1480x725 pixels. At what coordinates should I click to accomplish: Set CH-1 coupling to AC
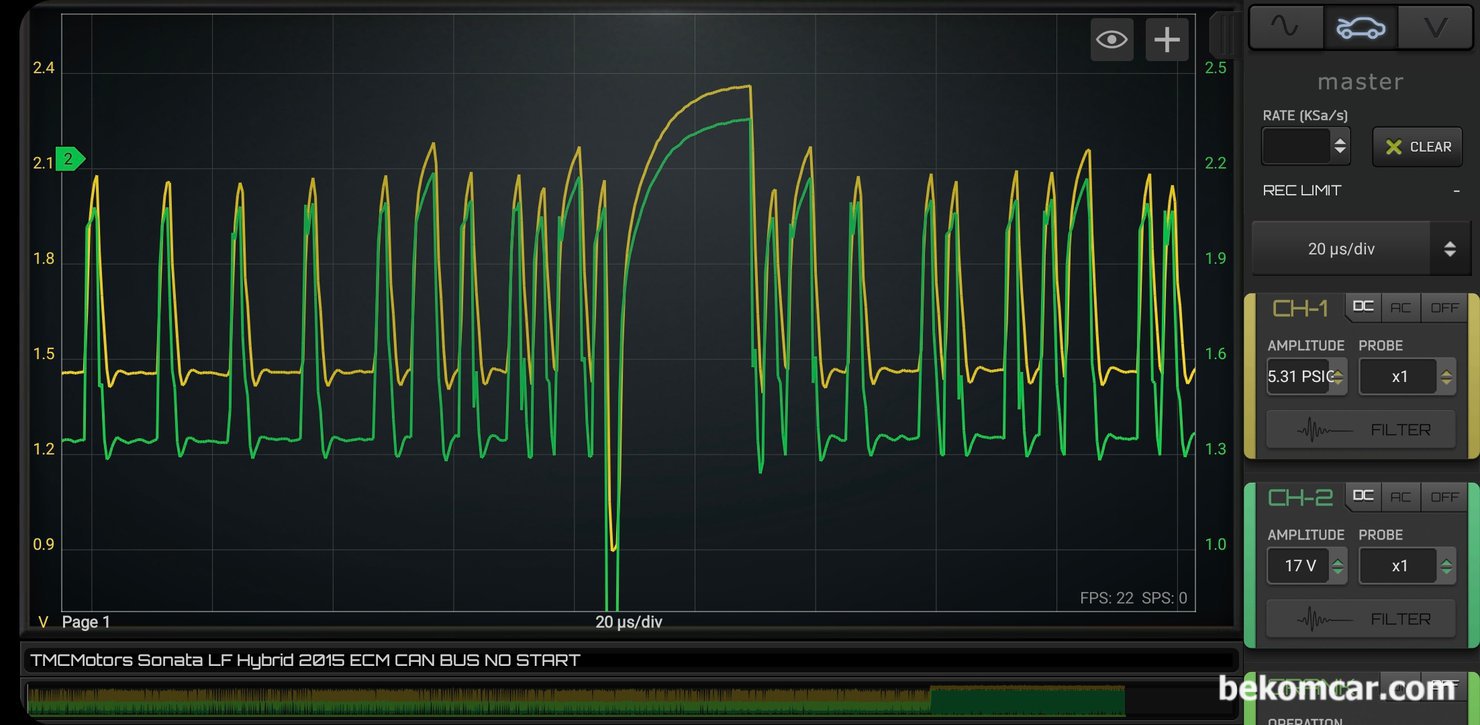pyautogui.click(x=1400, y=307)
